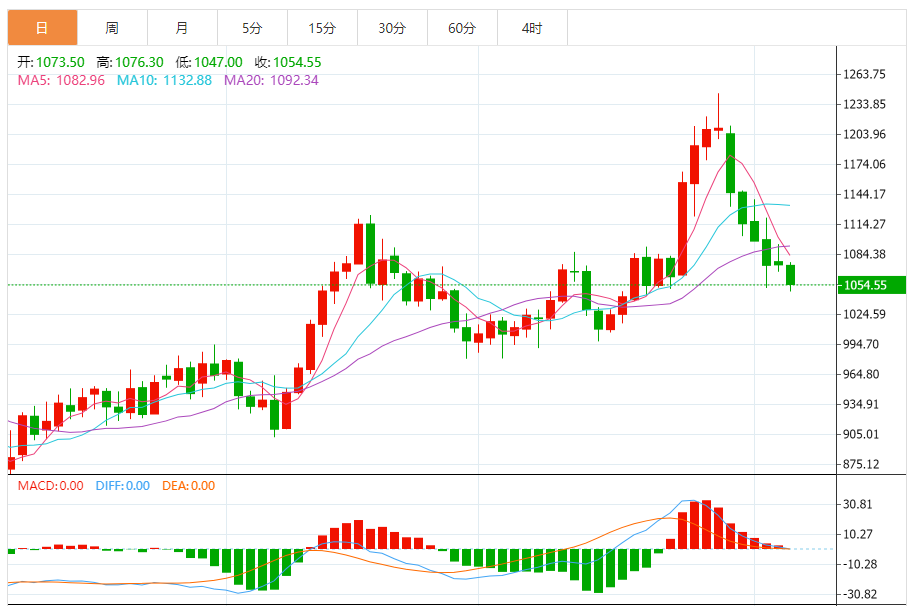This screenshot has height=606, width=915.
Task: Switch to the 周 (weekly) tab
Action: coord(113,27)
